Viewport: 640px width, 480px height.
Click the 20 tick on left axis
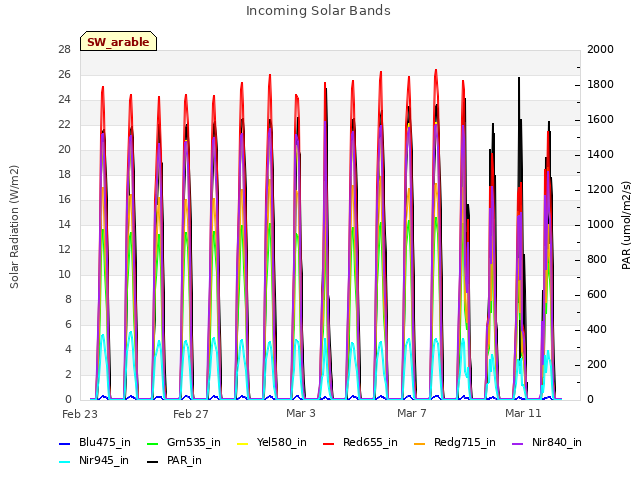click(x=64, y=149)
